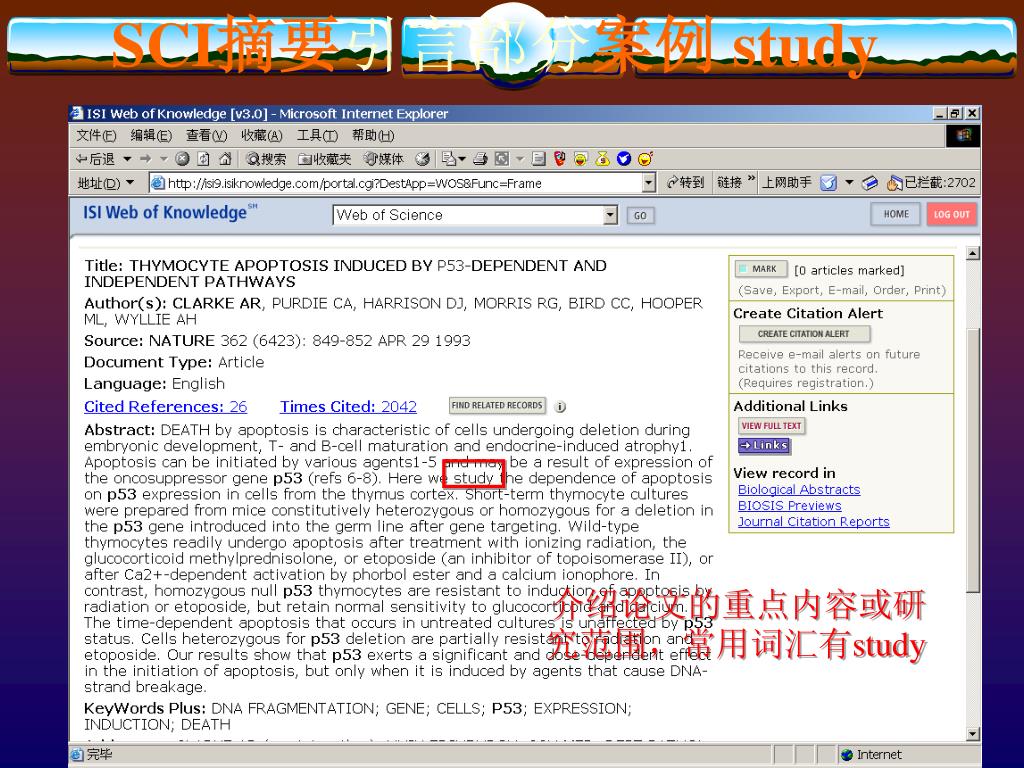The image size is (1024, 768).
Task: Click the 地址(D) address label dropdown
Action: [105, 183]
